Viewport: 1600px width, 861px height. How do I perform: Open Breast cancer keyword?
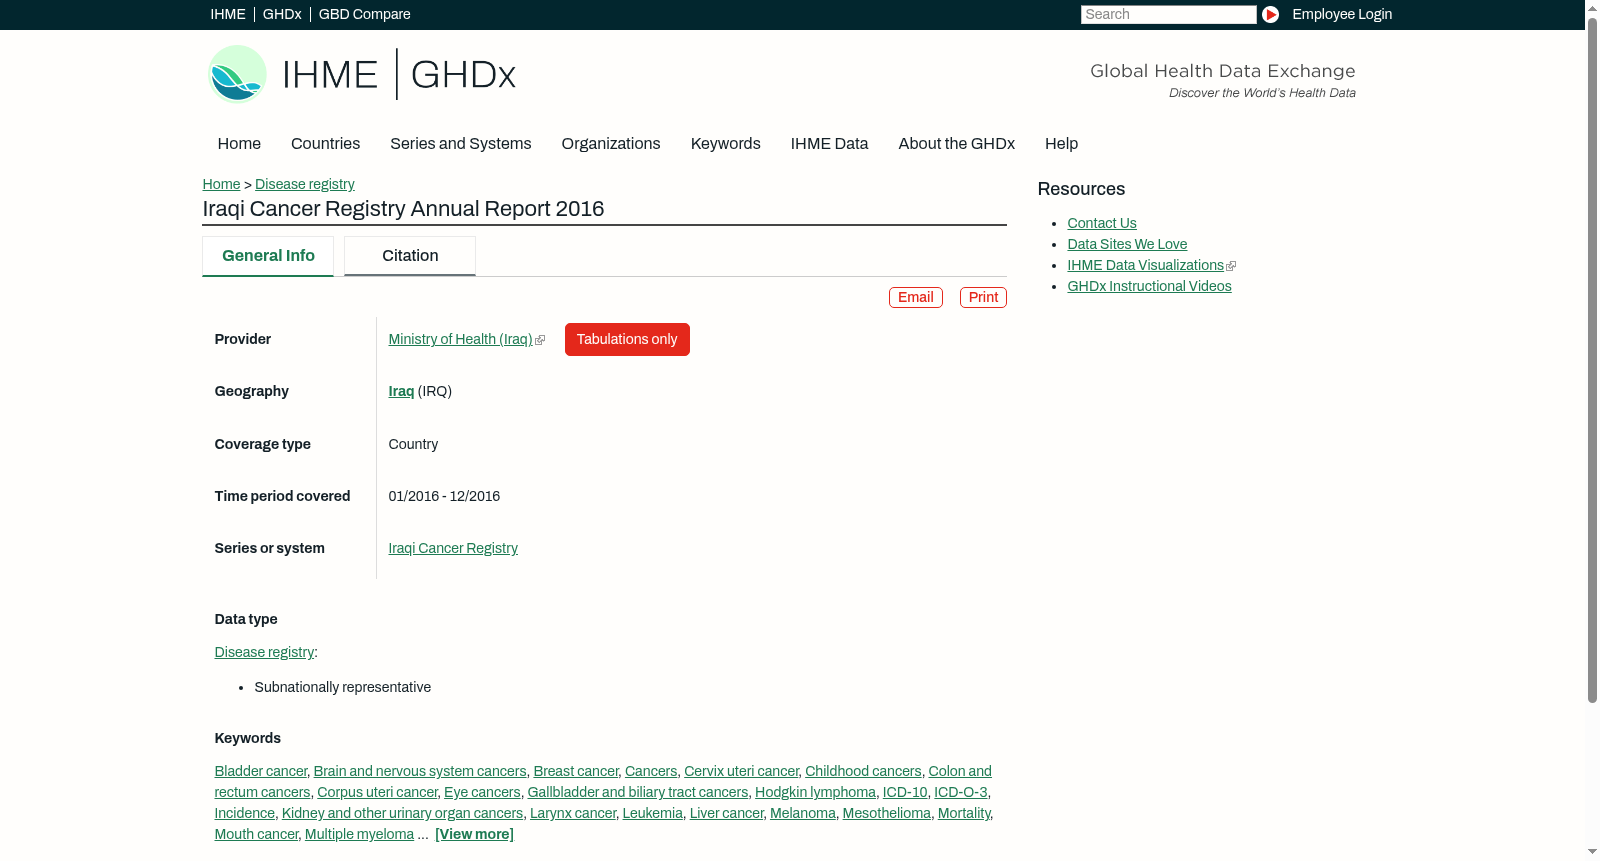[576, 771]
